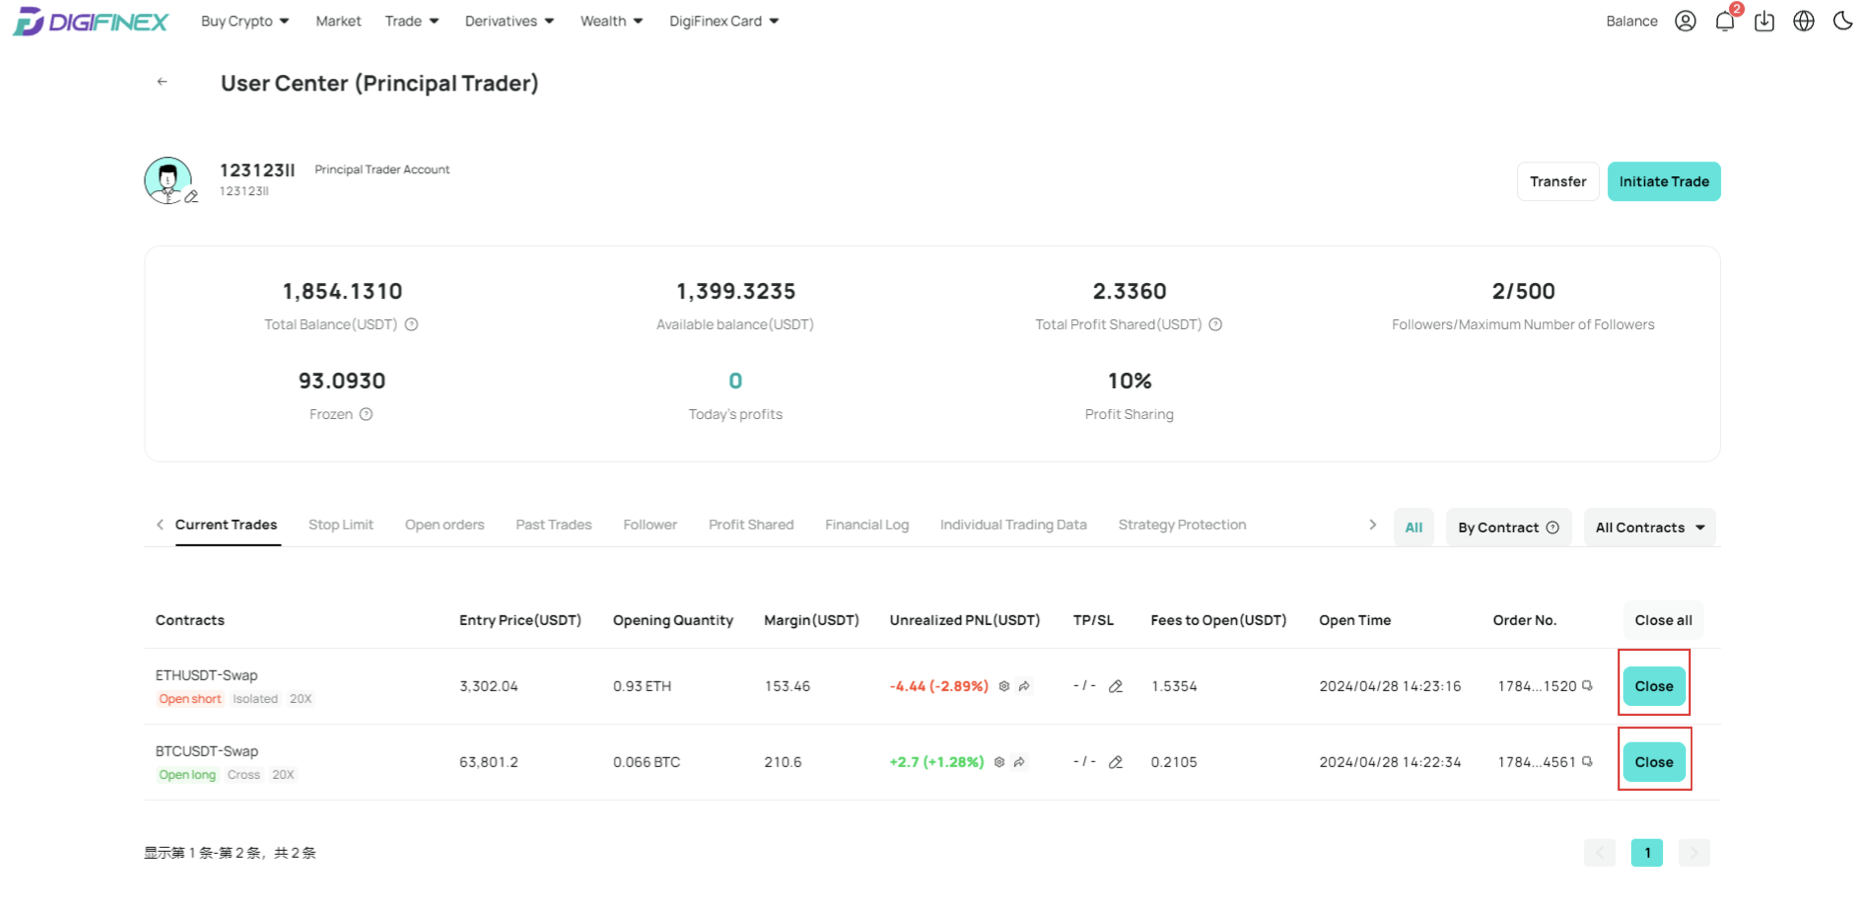Click the BTCUSDT-Swap contract name
Viewport: 1876px width, 906px height.
point(206,751)
